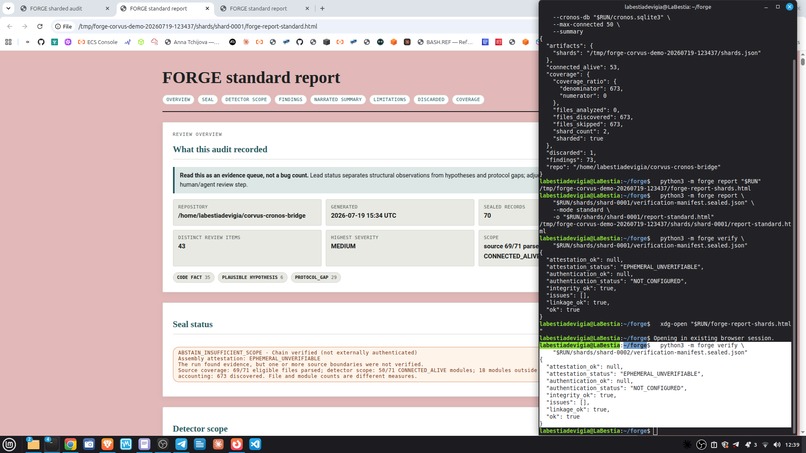This screenshot has width=806, height=453.
Task: Go forward in browser history
Action: click(x=24, y=26)
